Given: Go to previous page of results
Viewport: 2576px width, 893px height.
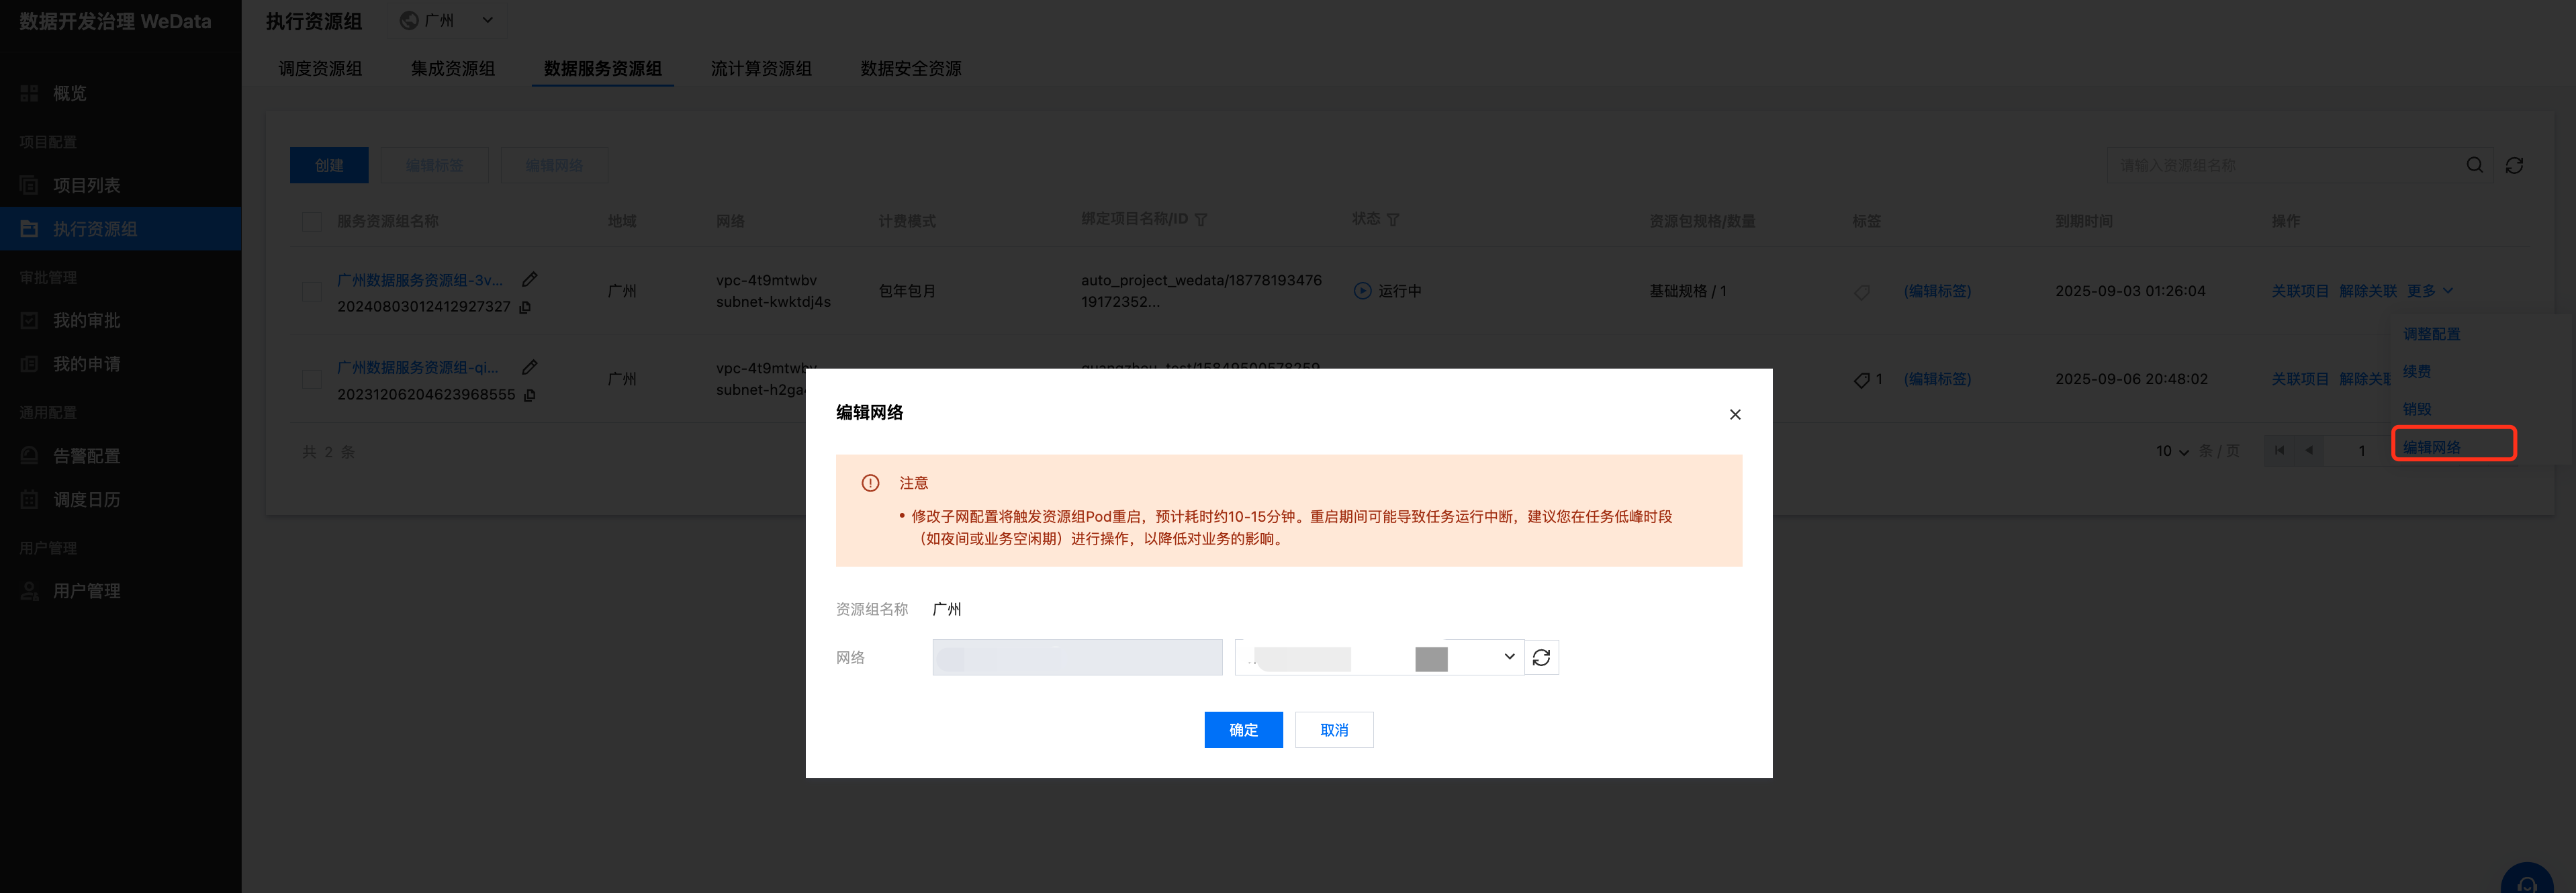Looking at the screenshot, I should (2309, 451).
